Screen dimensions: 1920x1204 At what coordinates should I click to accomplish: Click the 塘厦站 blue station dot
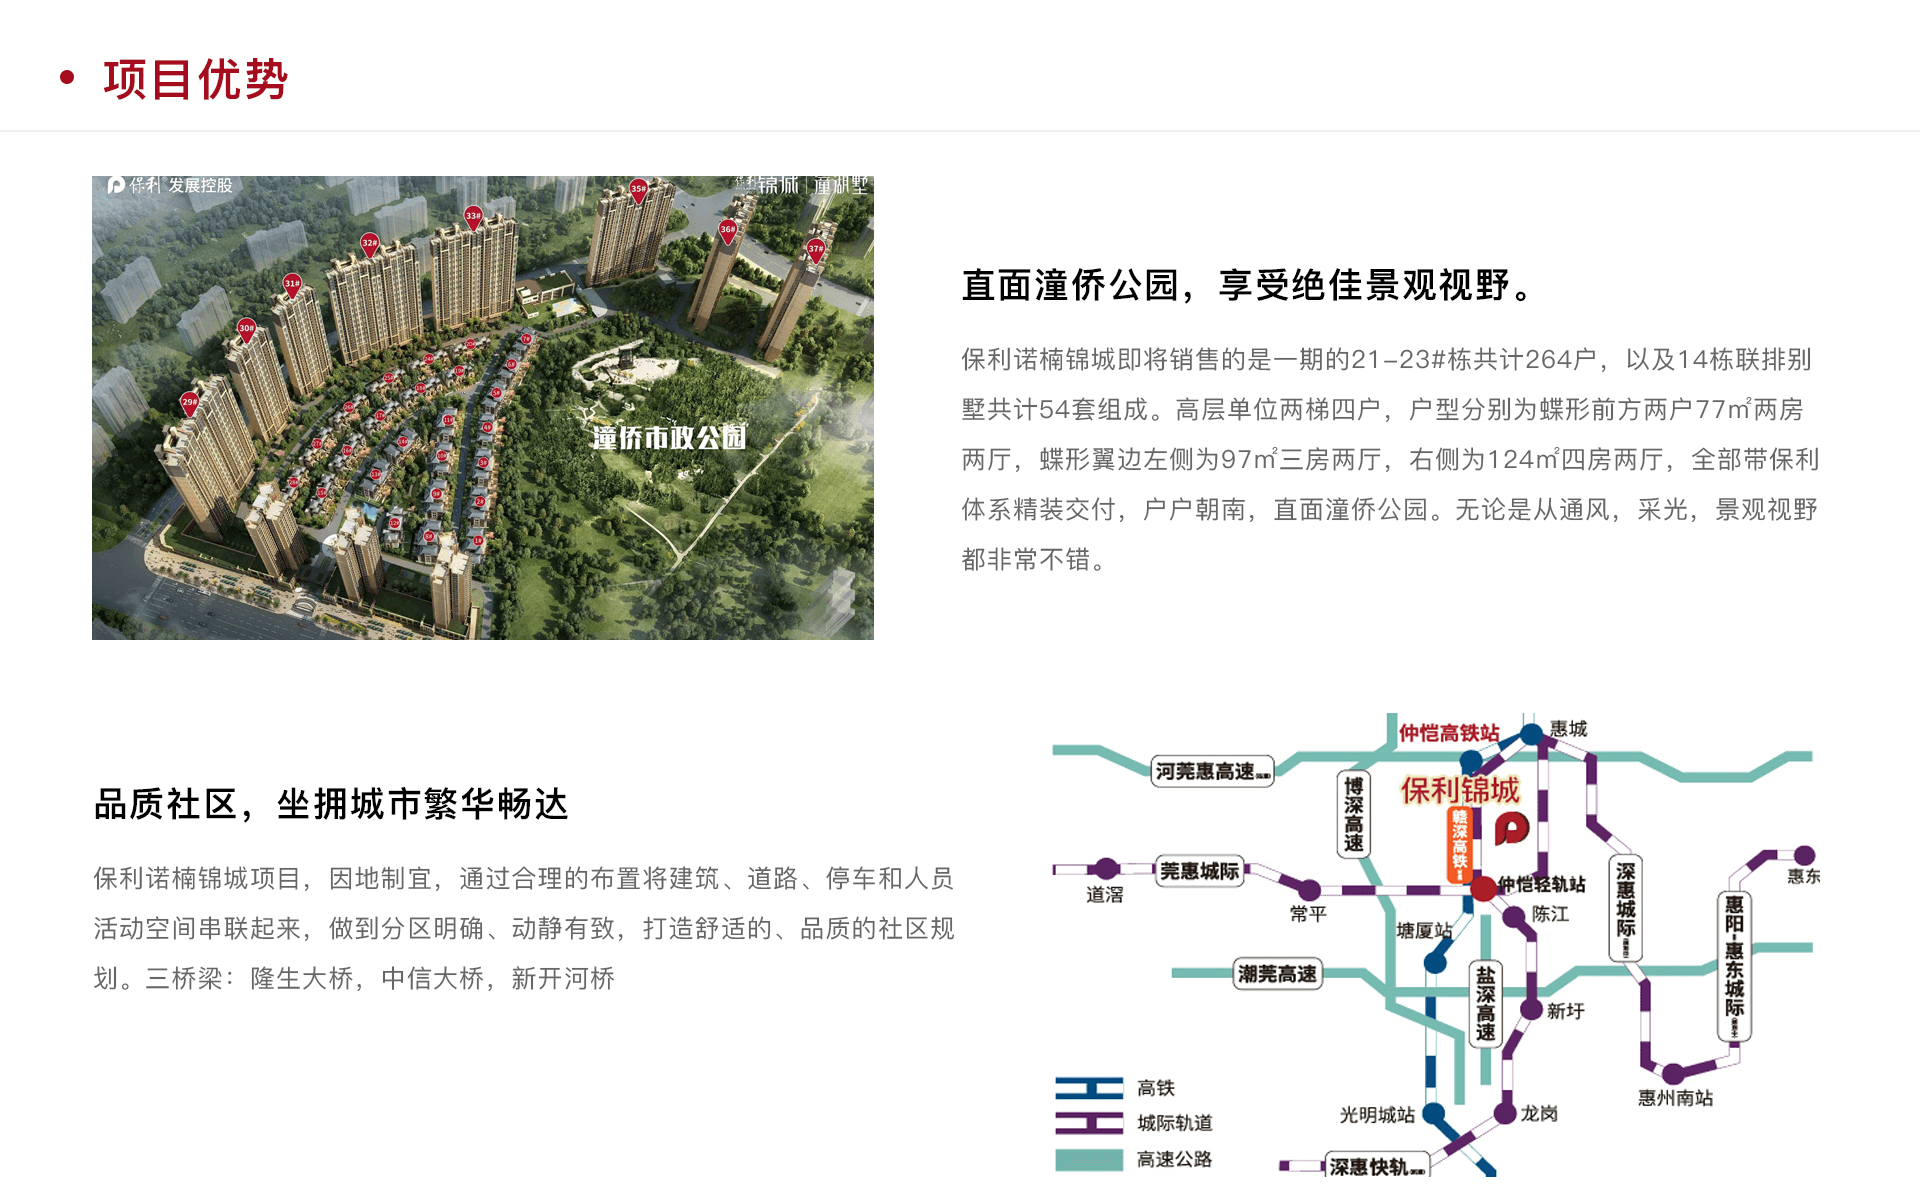(1436, 963)
